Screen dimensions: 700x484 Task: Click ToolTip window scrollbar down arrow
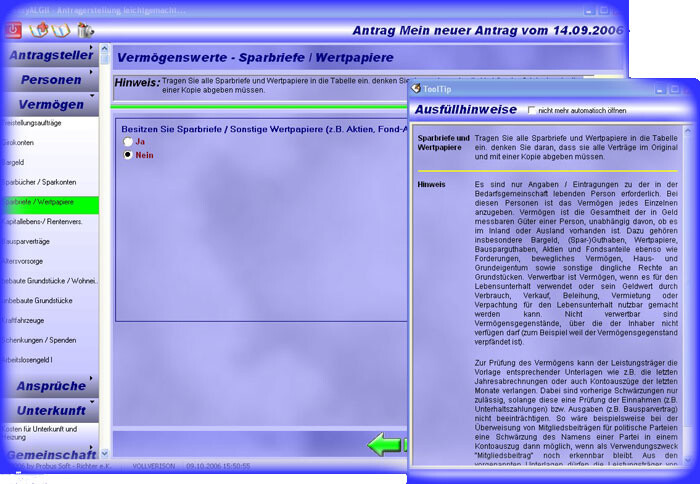tap(688, 459)
